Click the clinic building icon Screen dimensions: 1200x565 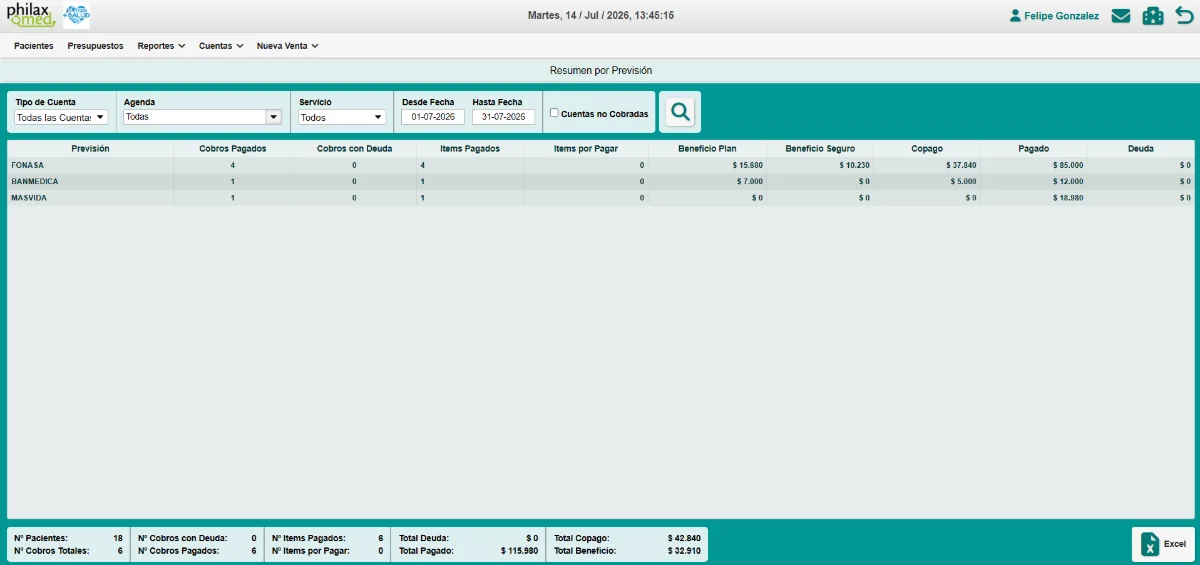(x=1153, y=16)
